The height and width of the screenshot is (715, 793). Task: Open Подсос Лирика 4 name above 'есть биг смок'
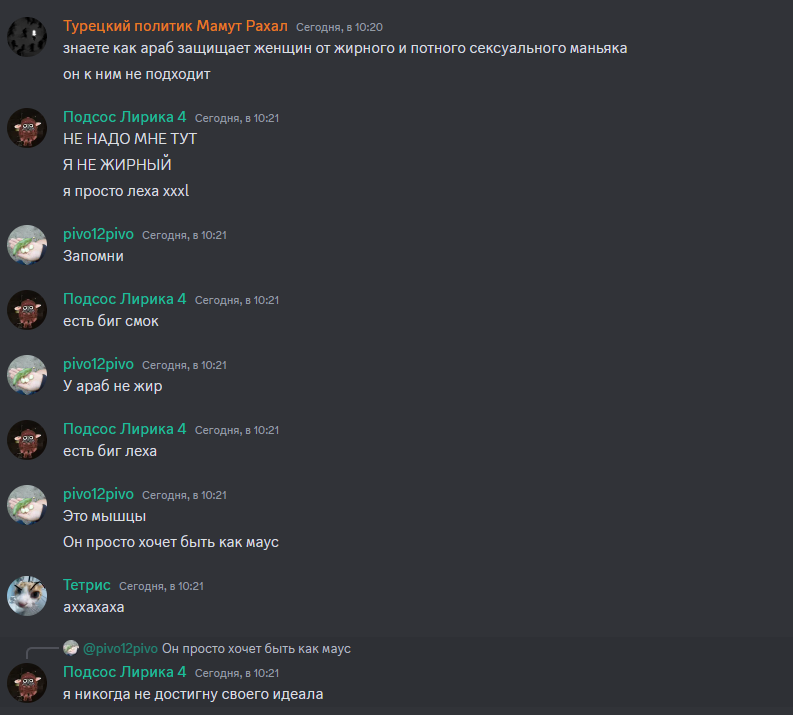124,299
